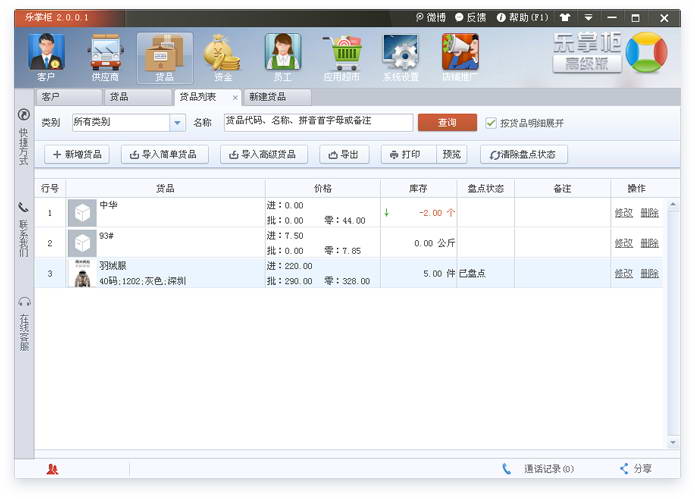
Task: Click the 羽绒服 product thumbnail
Action: (82, 273)
